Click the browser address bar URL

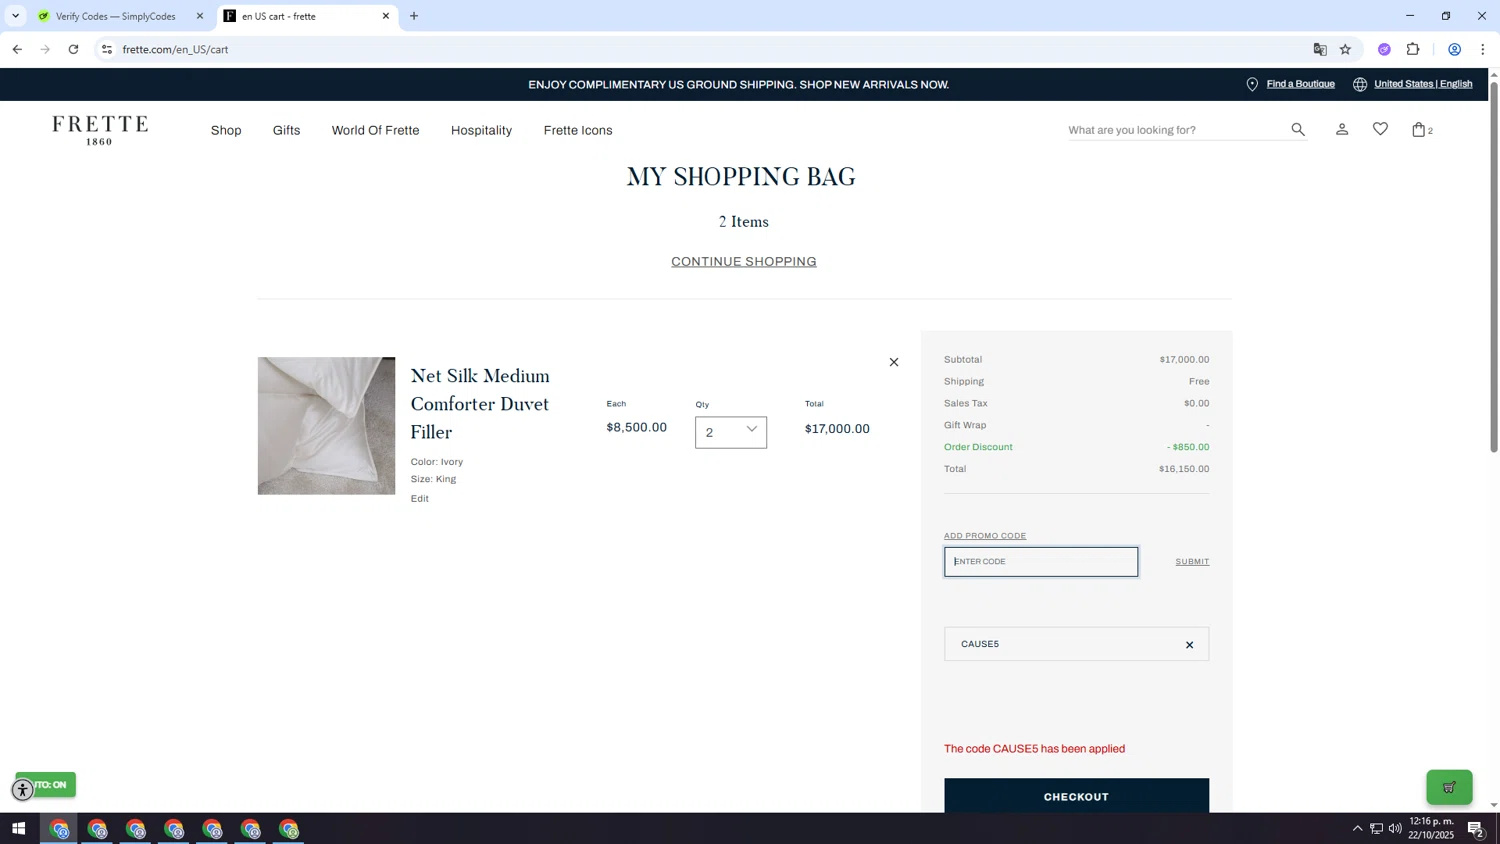[x=175, y=49]
